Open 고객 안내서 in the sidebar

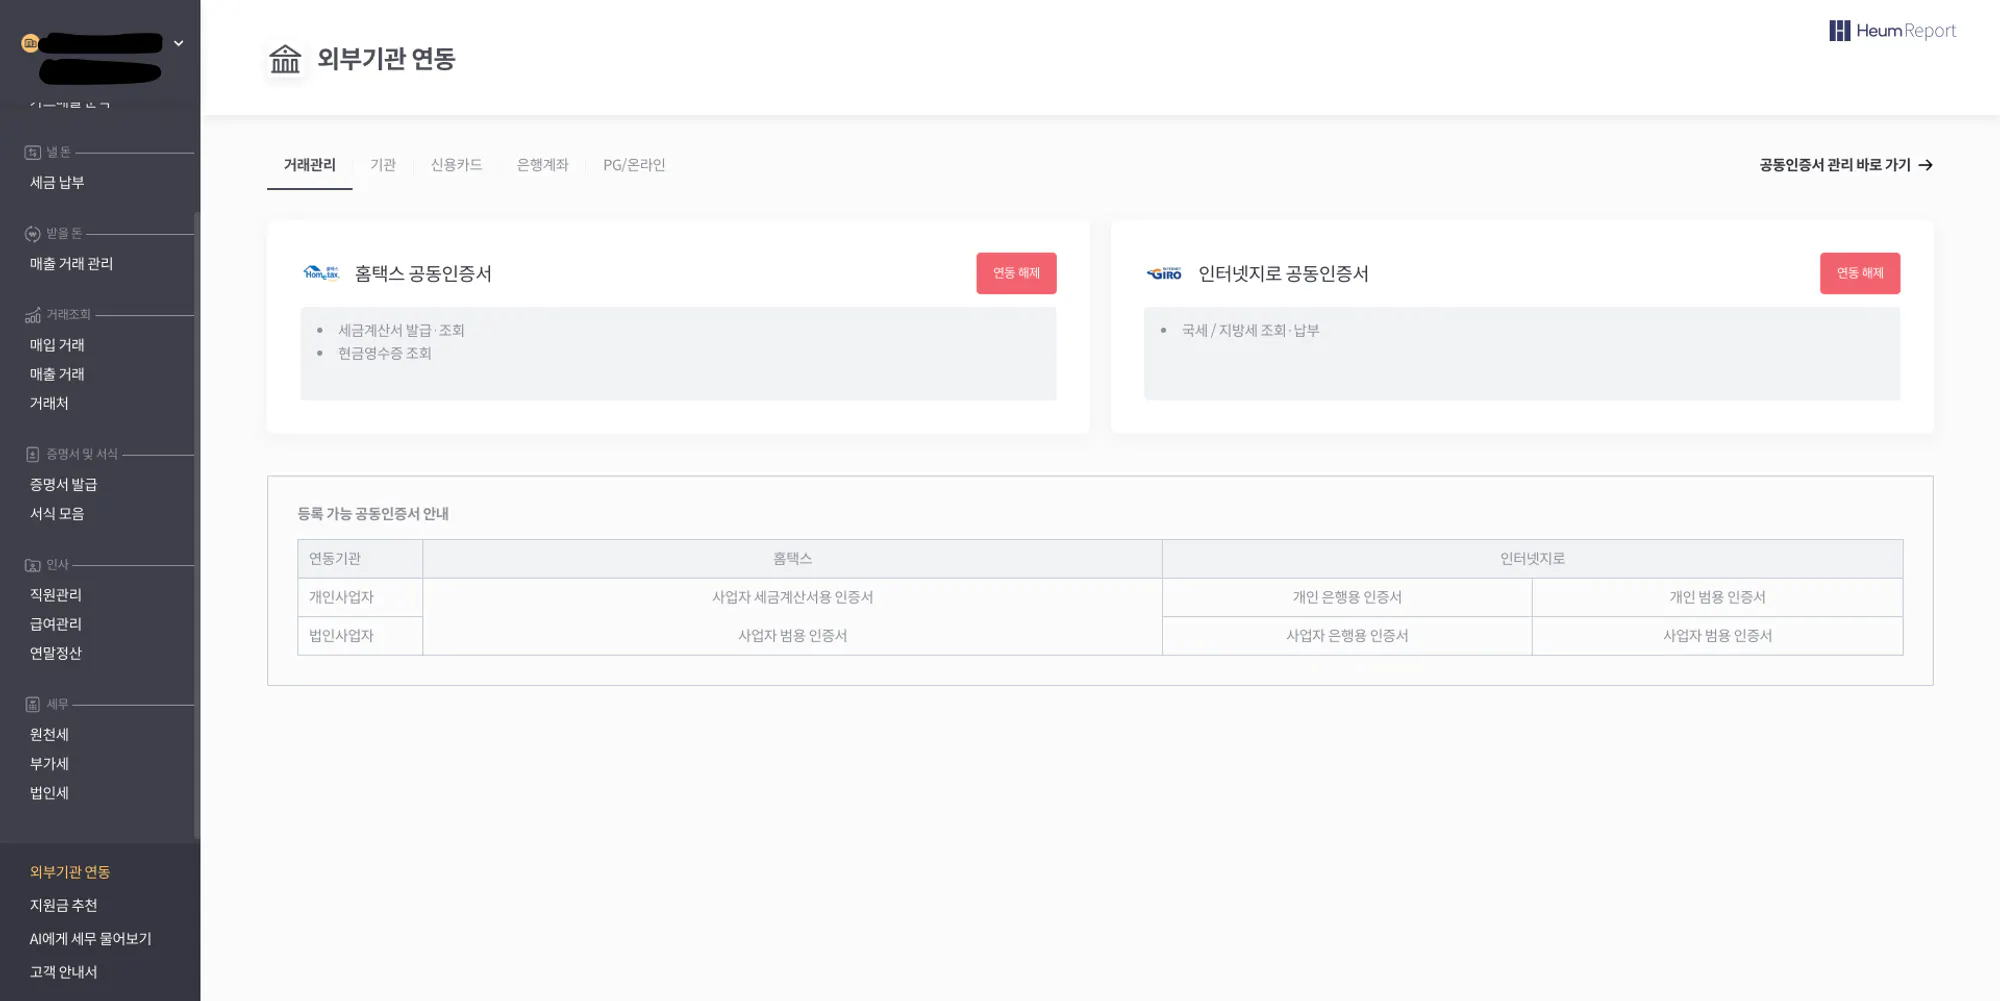pos(63,972)
